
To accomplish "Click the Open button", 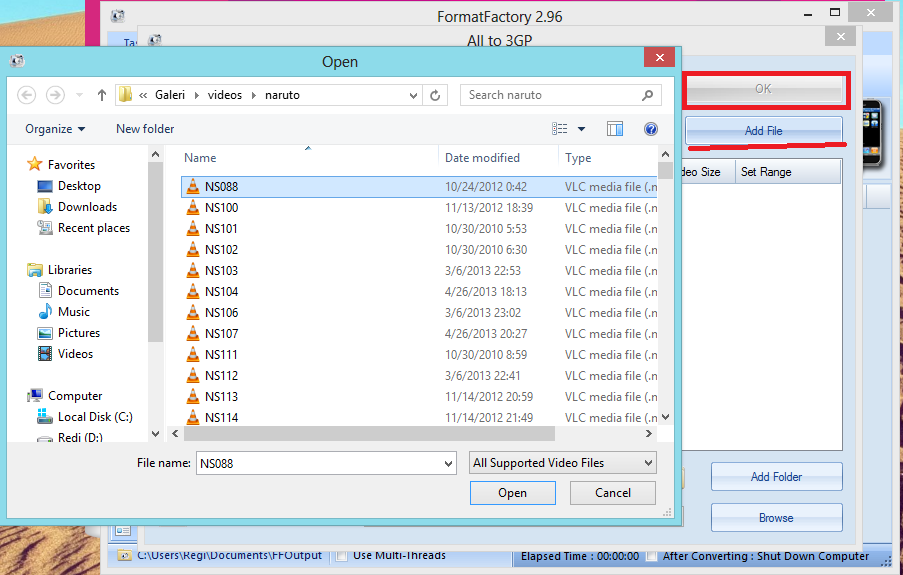I will (513, 493).
